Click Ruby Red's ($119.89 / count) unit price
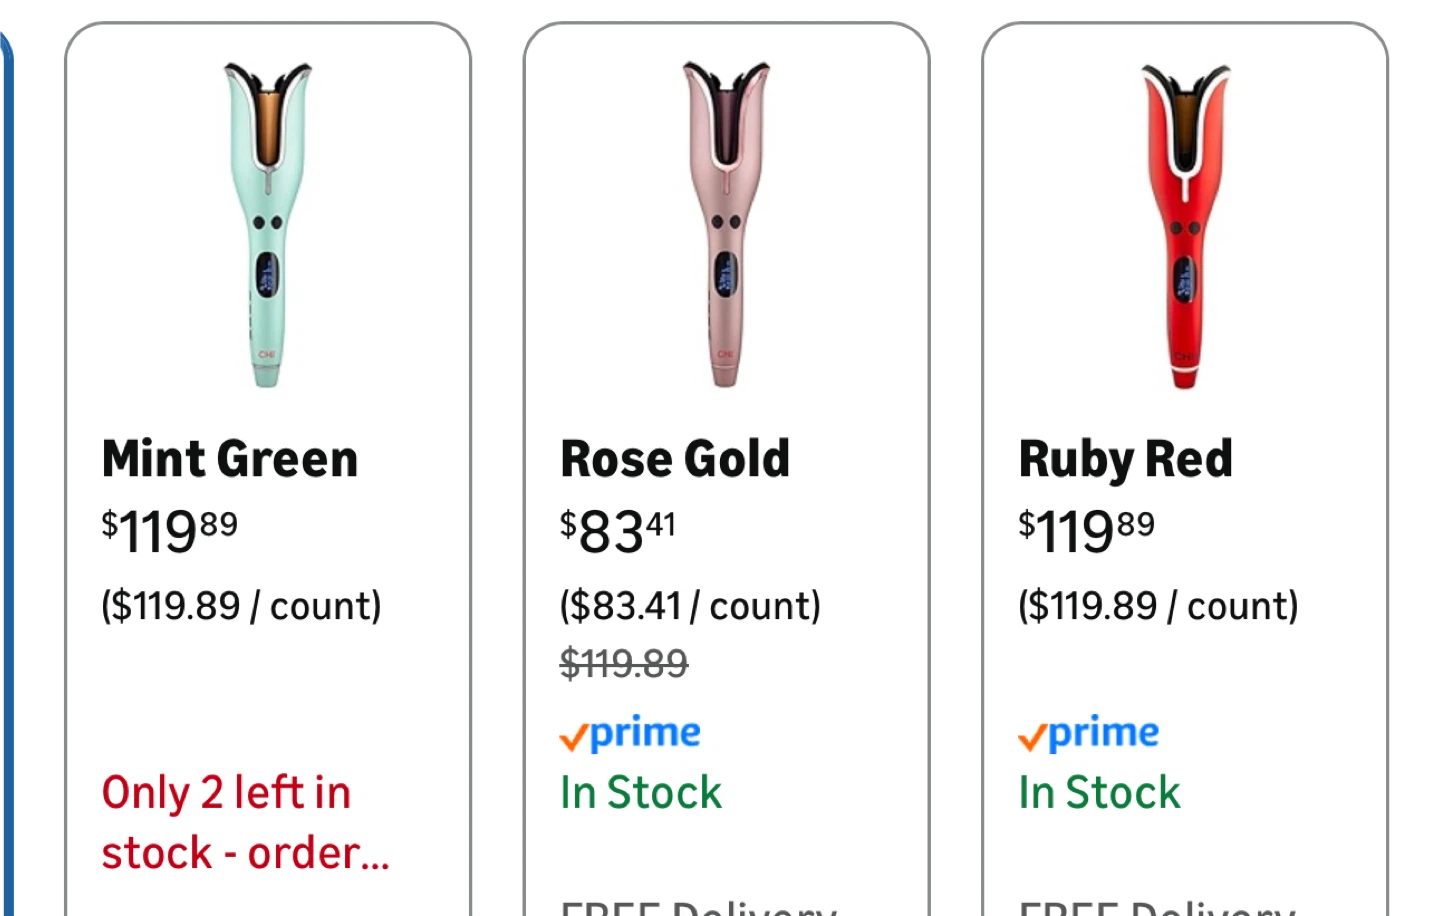The height and width of the screenshot is (916, 1440). [1158, 606]
